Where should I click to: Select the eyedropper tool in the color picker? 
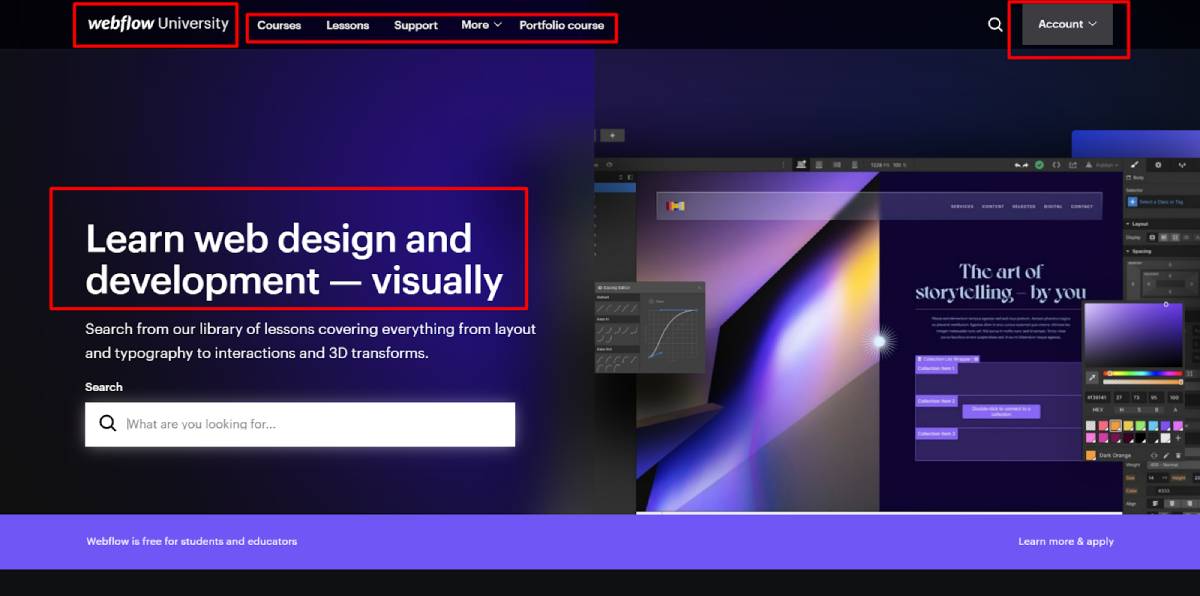(x=1092, y=378)
